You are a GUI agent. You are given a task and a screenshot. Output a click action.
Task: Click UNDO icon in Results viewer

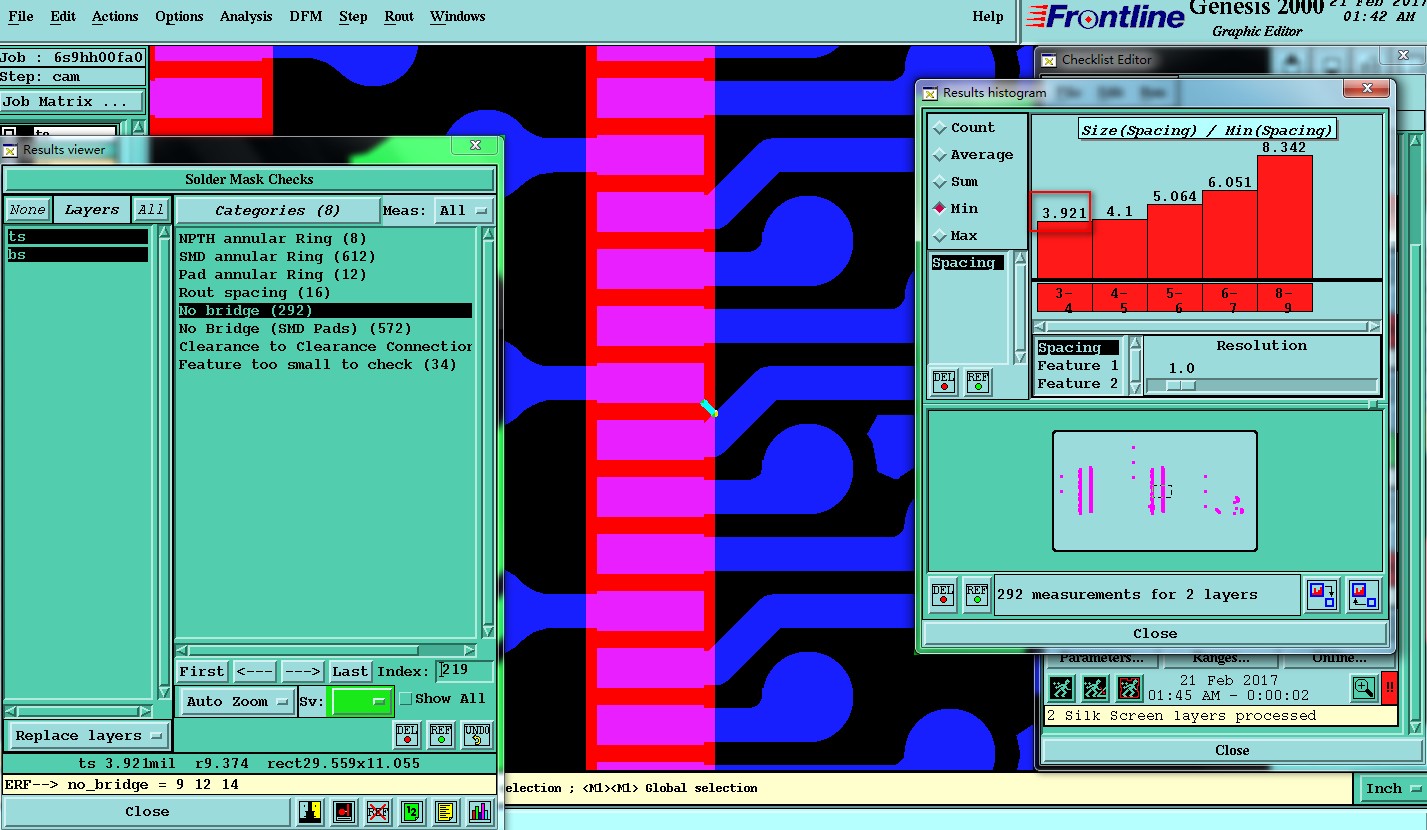476,735
